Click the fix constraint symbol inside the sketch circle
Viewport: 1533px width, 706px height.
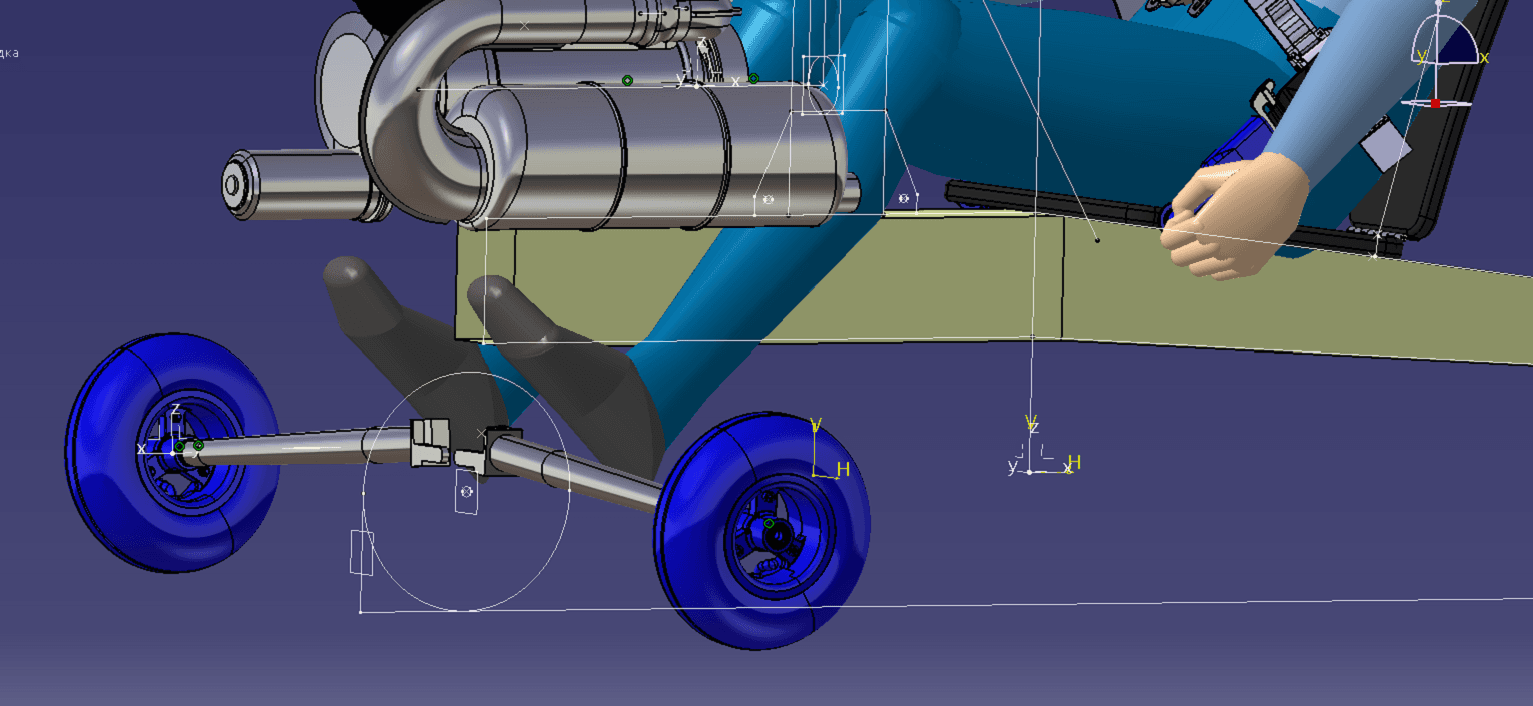coord(466,492)
